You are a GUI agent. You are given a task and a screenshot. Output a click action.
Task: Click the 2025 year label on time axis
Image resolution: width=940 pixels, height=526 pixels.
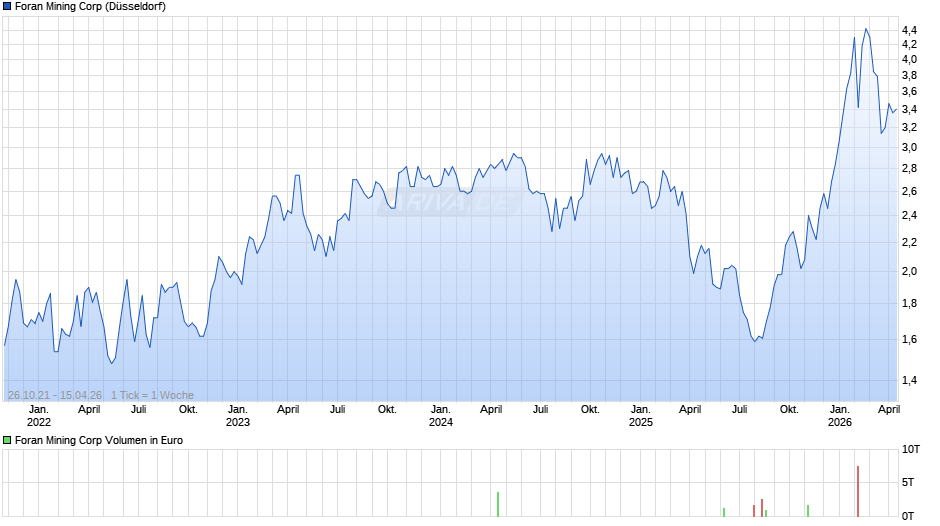640,422
